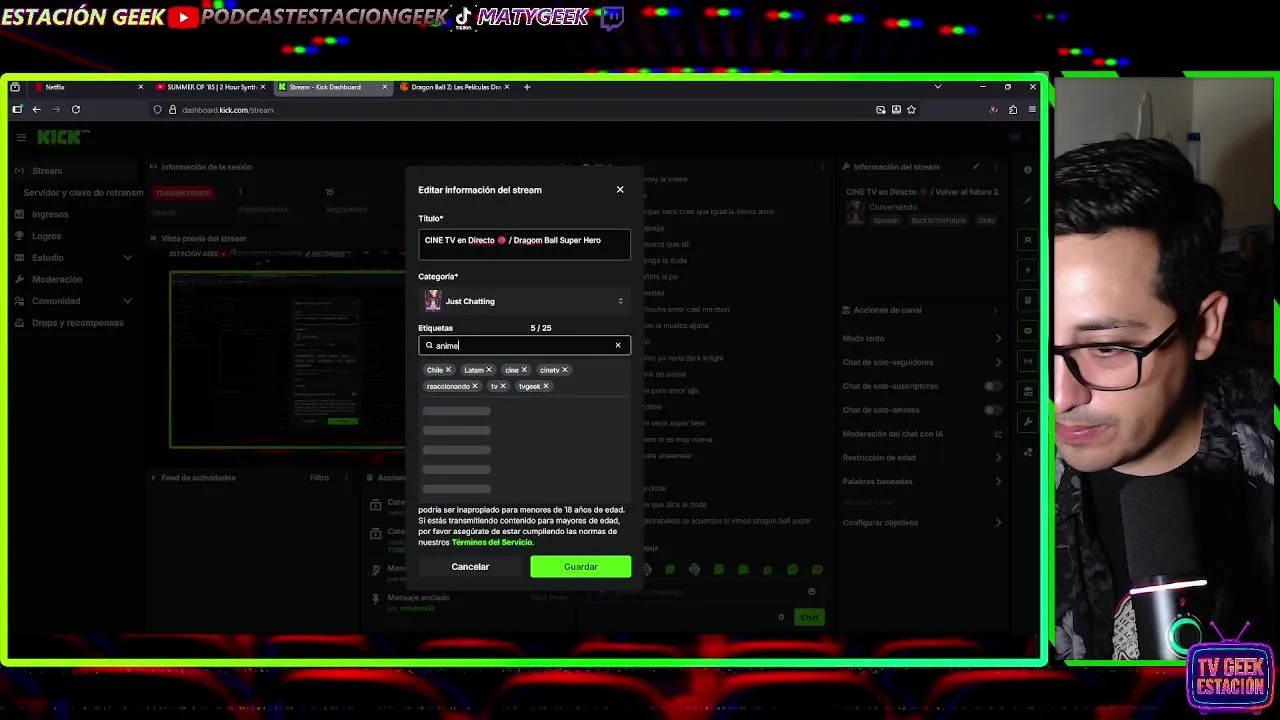This screenshot has width=1280, height=720.
Task: Click the chat bubble icon in right toolbar
Action: click(1028, 331)
